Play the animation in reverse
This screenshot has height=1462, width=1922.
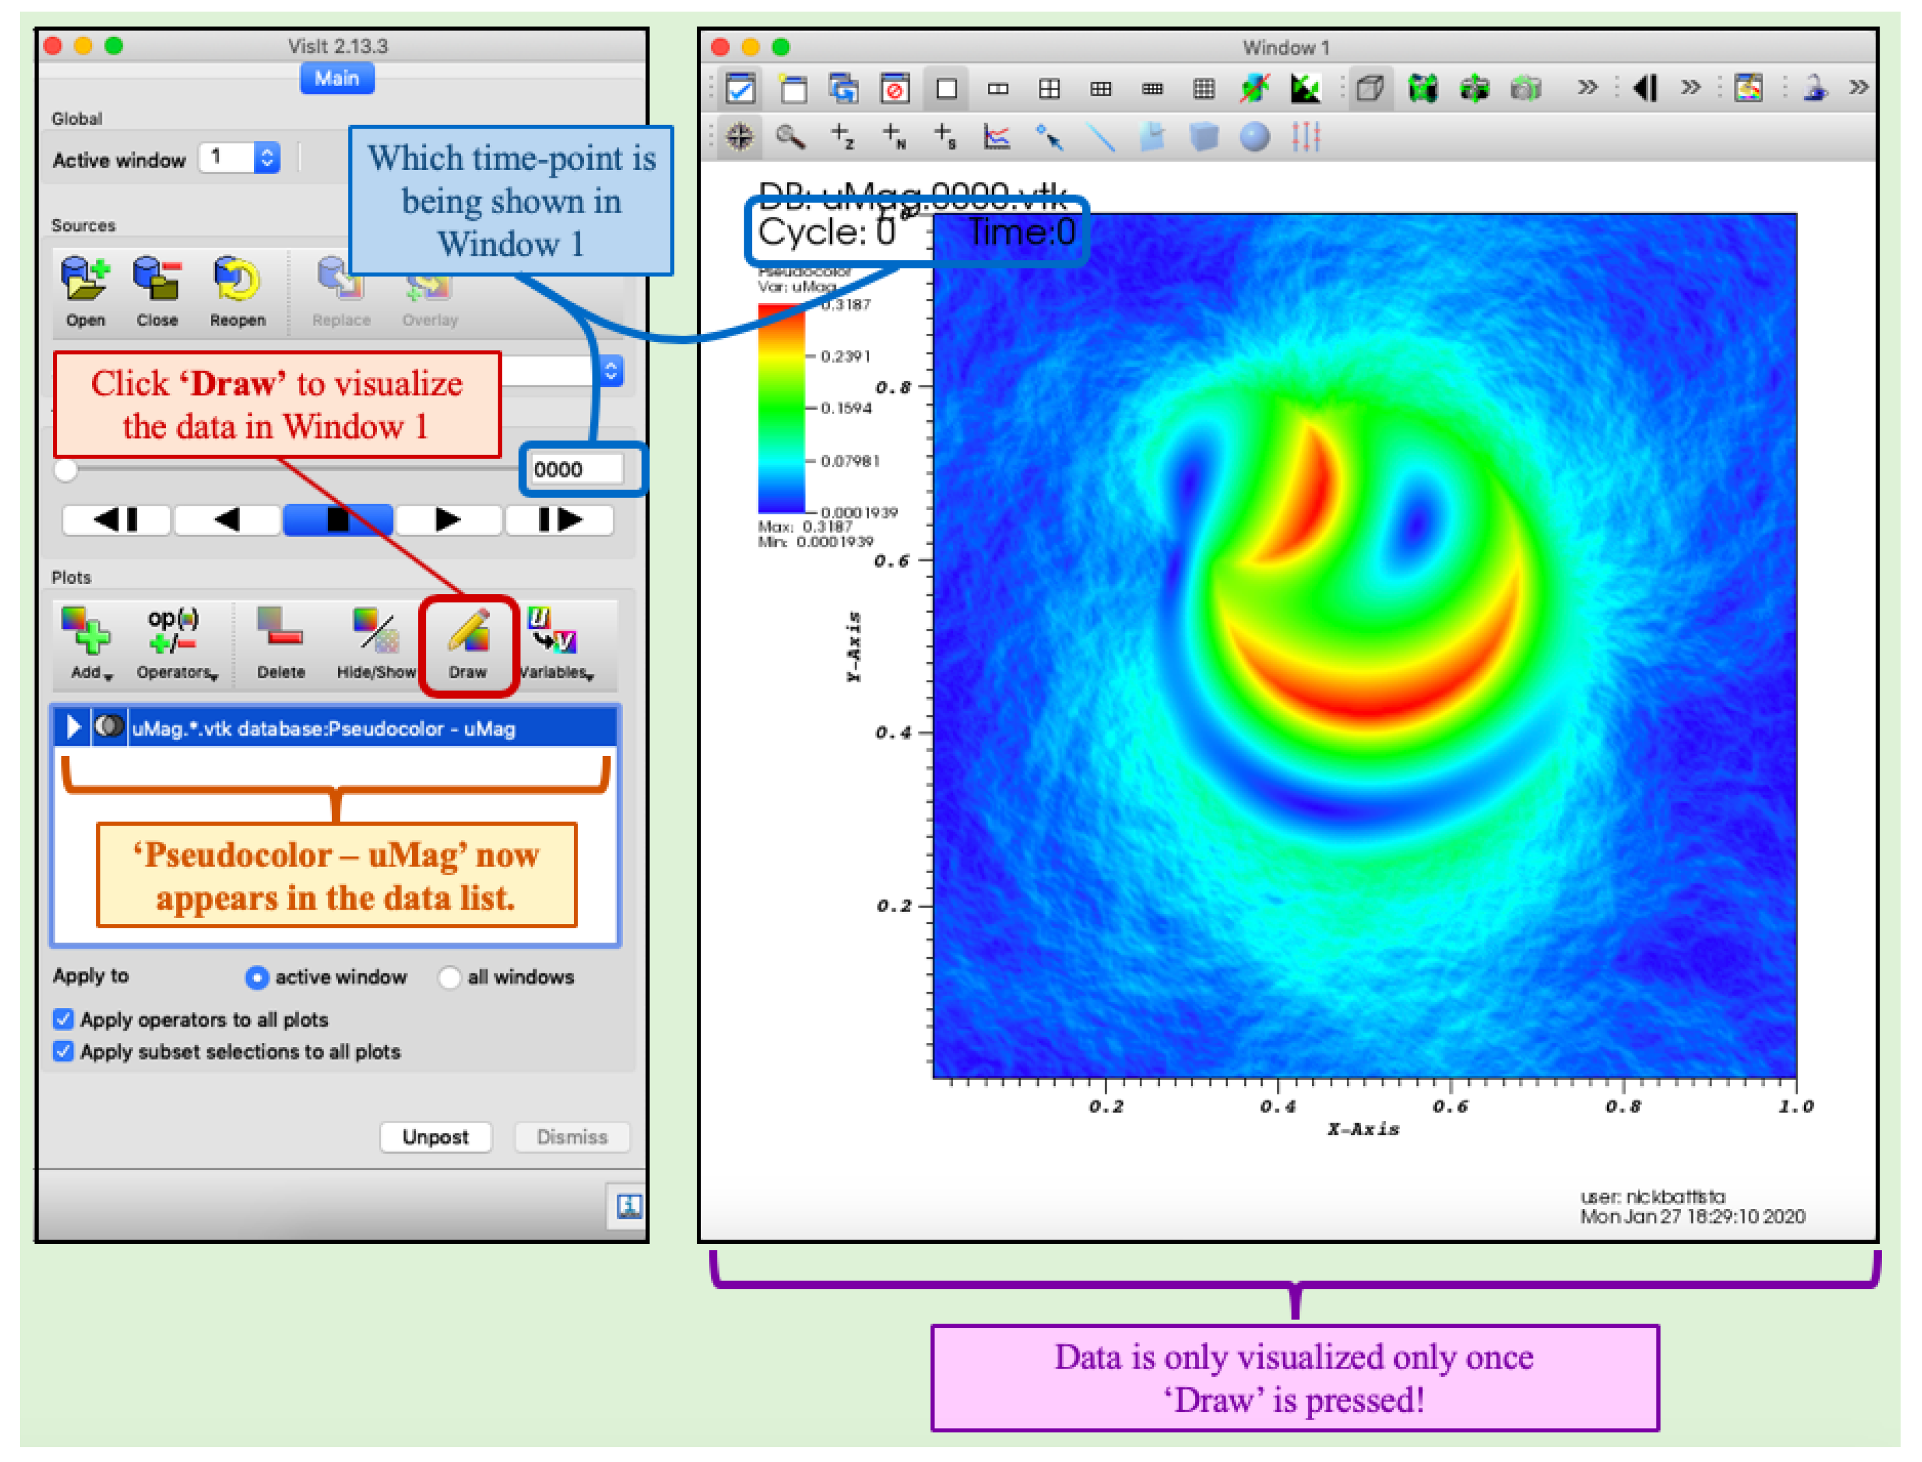[x=227, y=519]
